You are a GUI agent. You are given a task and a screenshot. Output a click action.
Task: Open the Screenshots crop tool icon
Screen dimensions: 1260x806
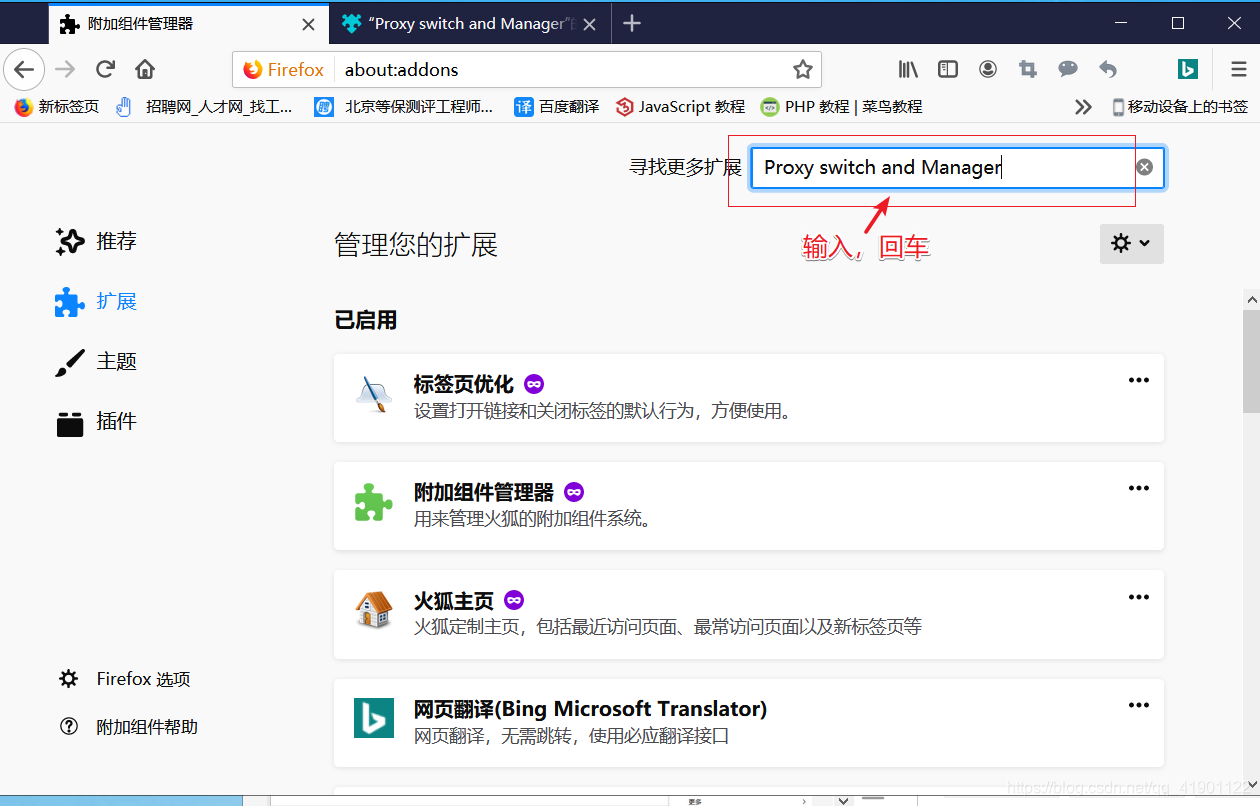(1028, 69)
